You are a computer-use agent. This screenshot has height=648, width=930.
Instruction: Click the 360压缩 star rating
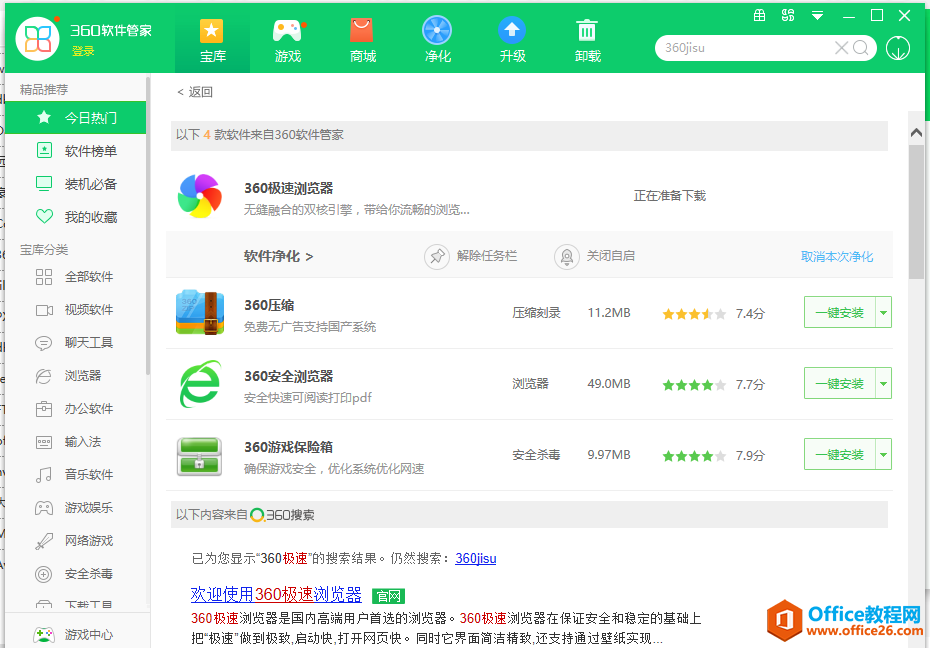[x=694, y=314]
